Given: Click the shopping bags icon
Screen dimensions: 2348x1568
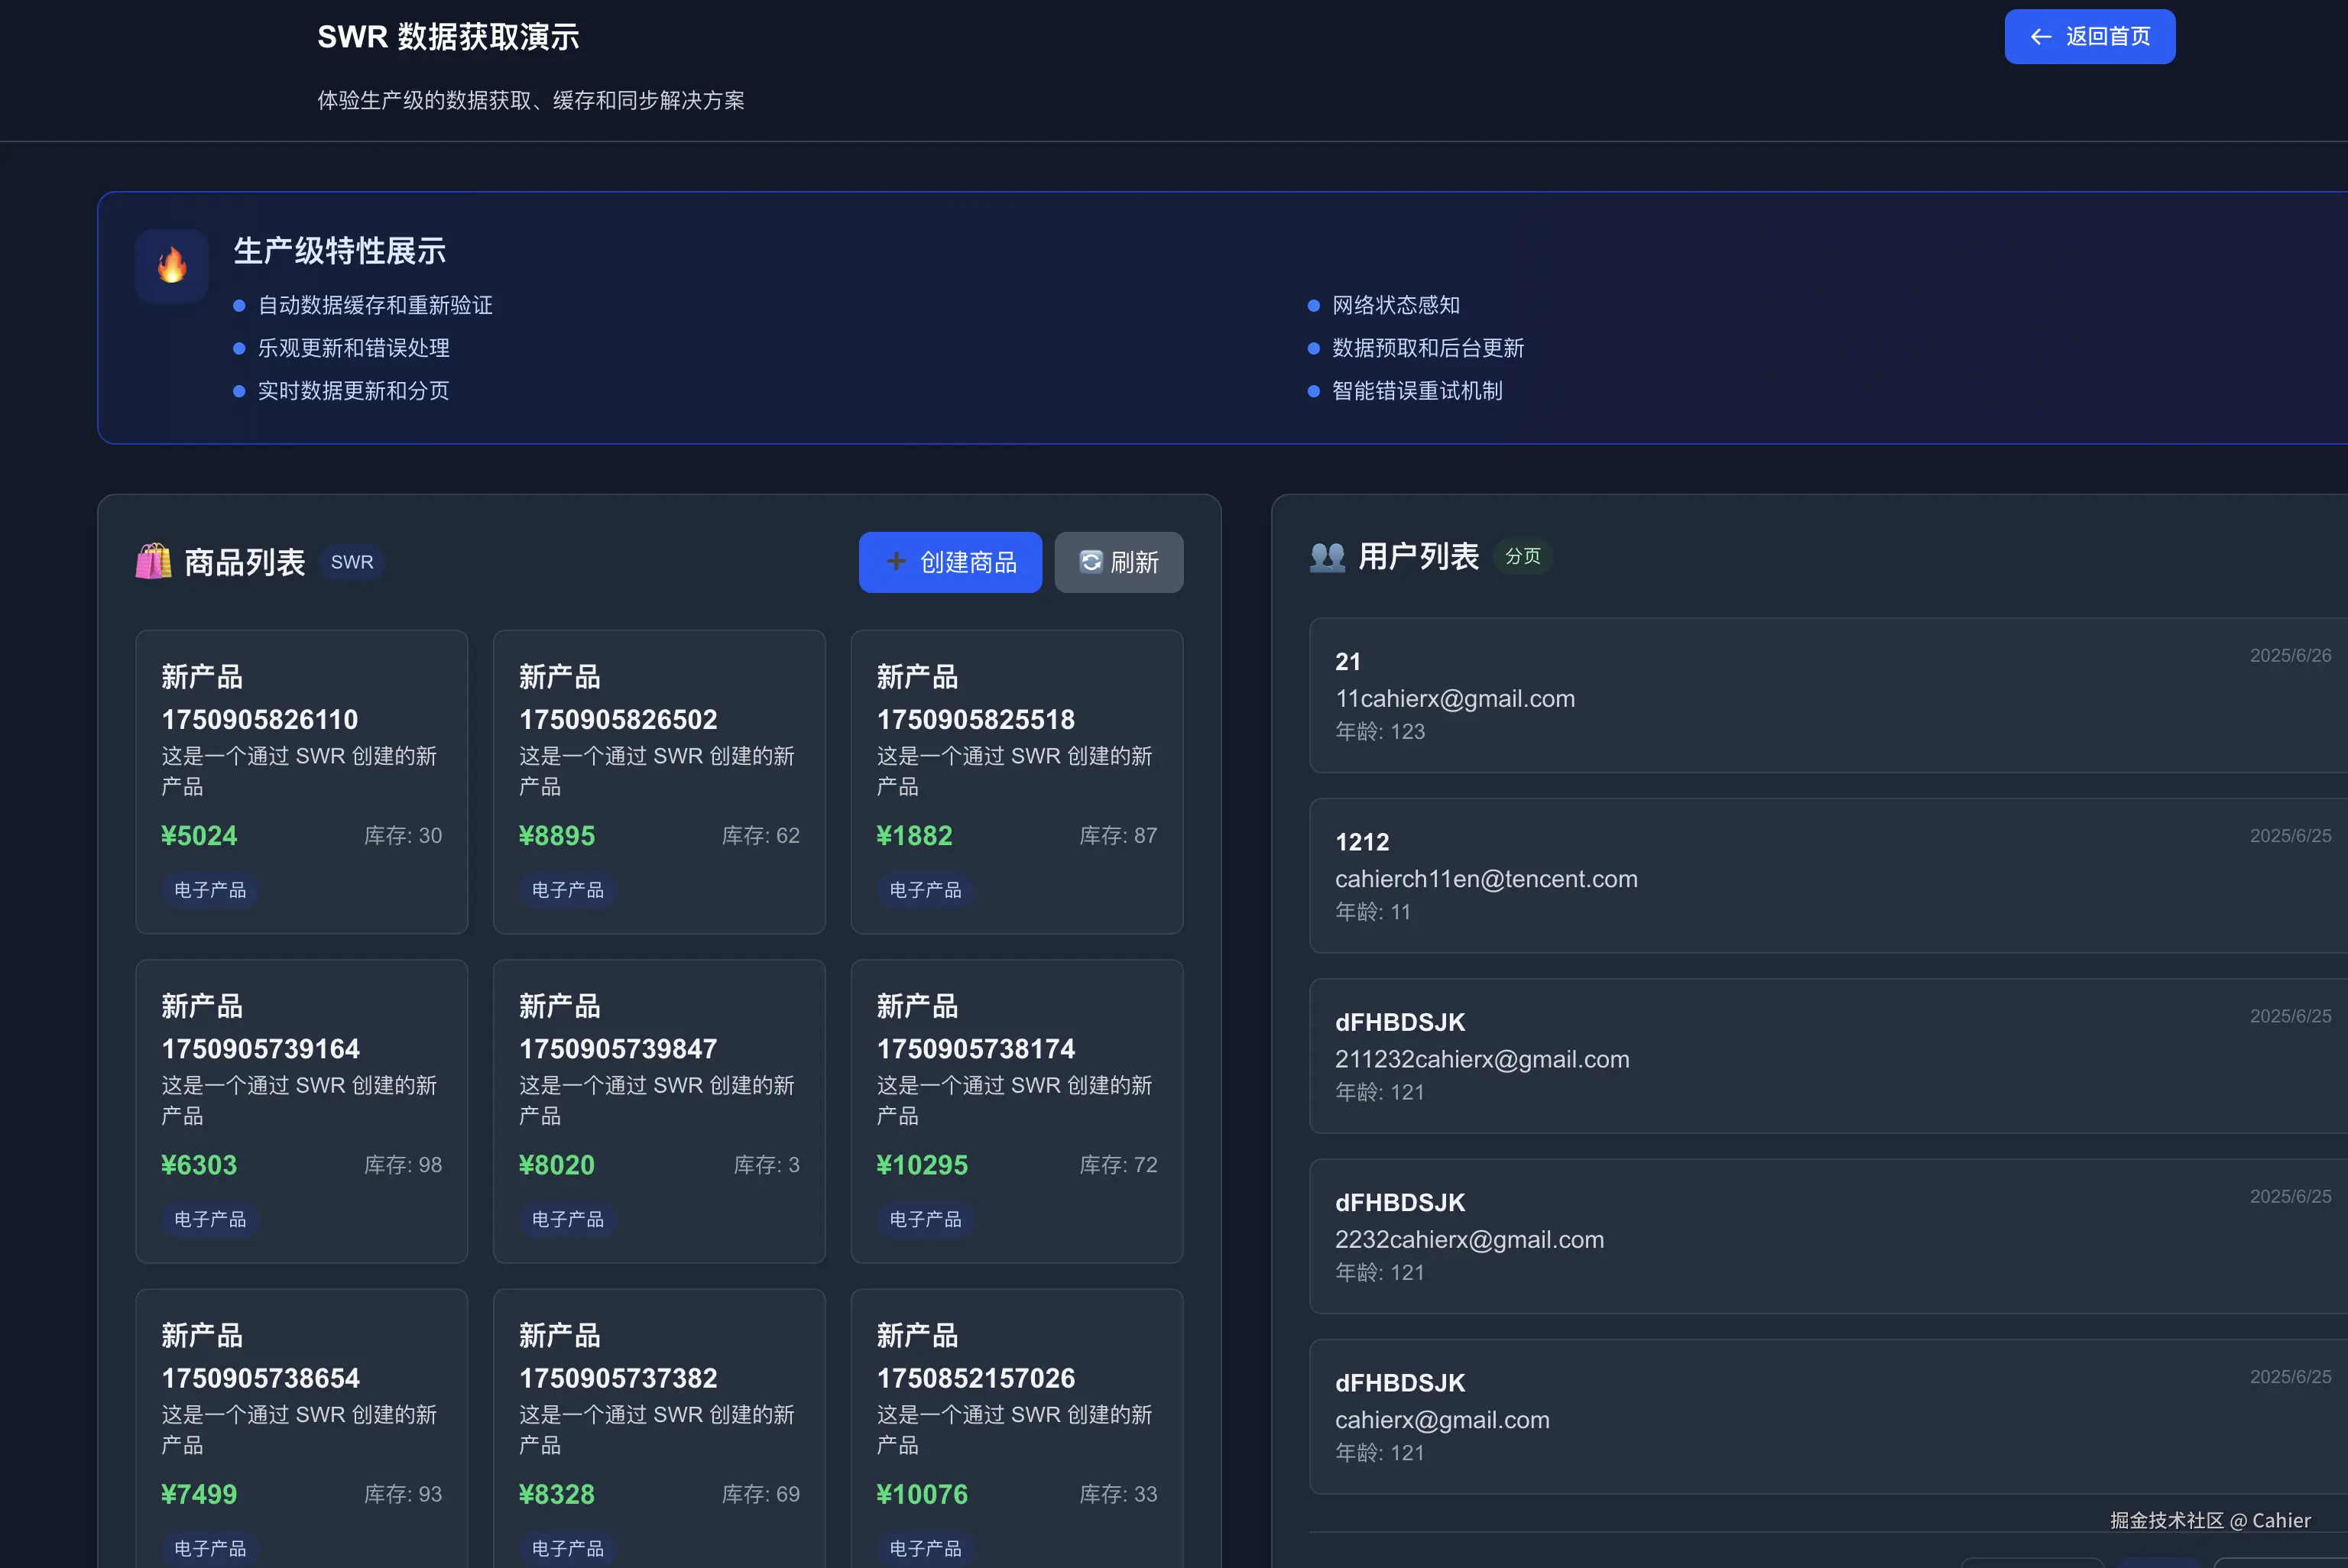Looking at the screenshot, I should pyautogui.click(x=153, y=561).
